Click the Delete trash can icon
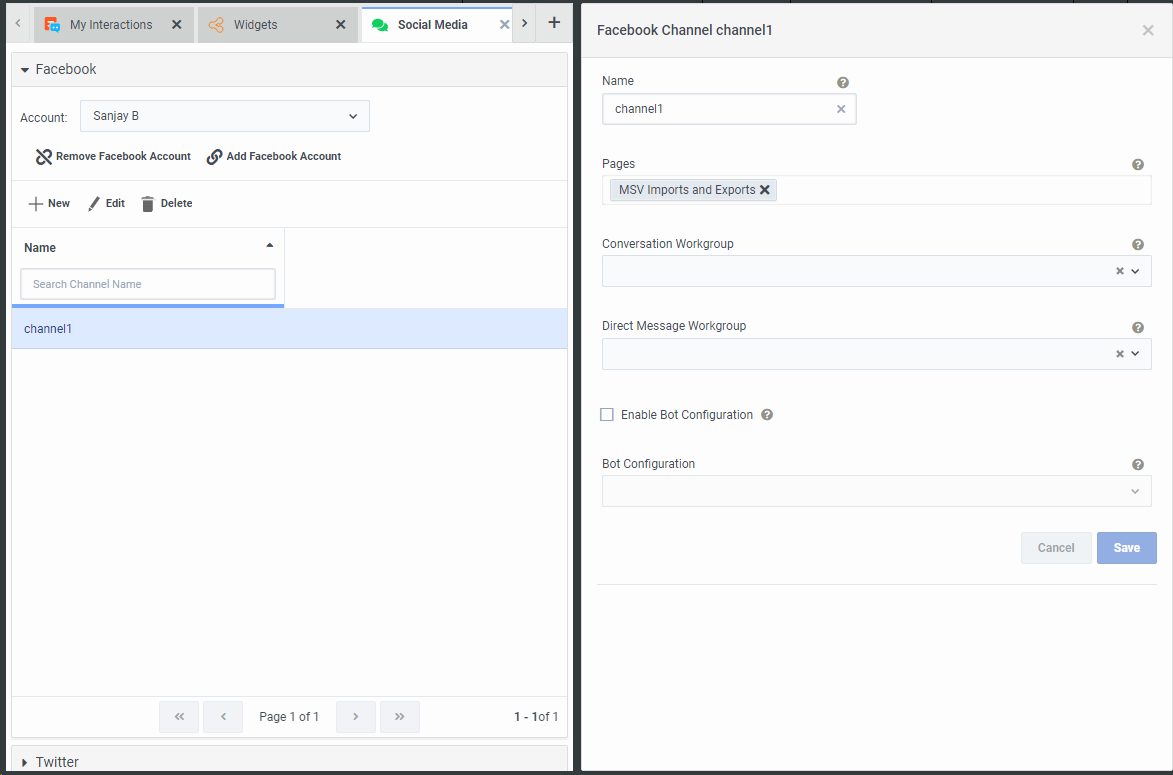 (148, 204)
